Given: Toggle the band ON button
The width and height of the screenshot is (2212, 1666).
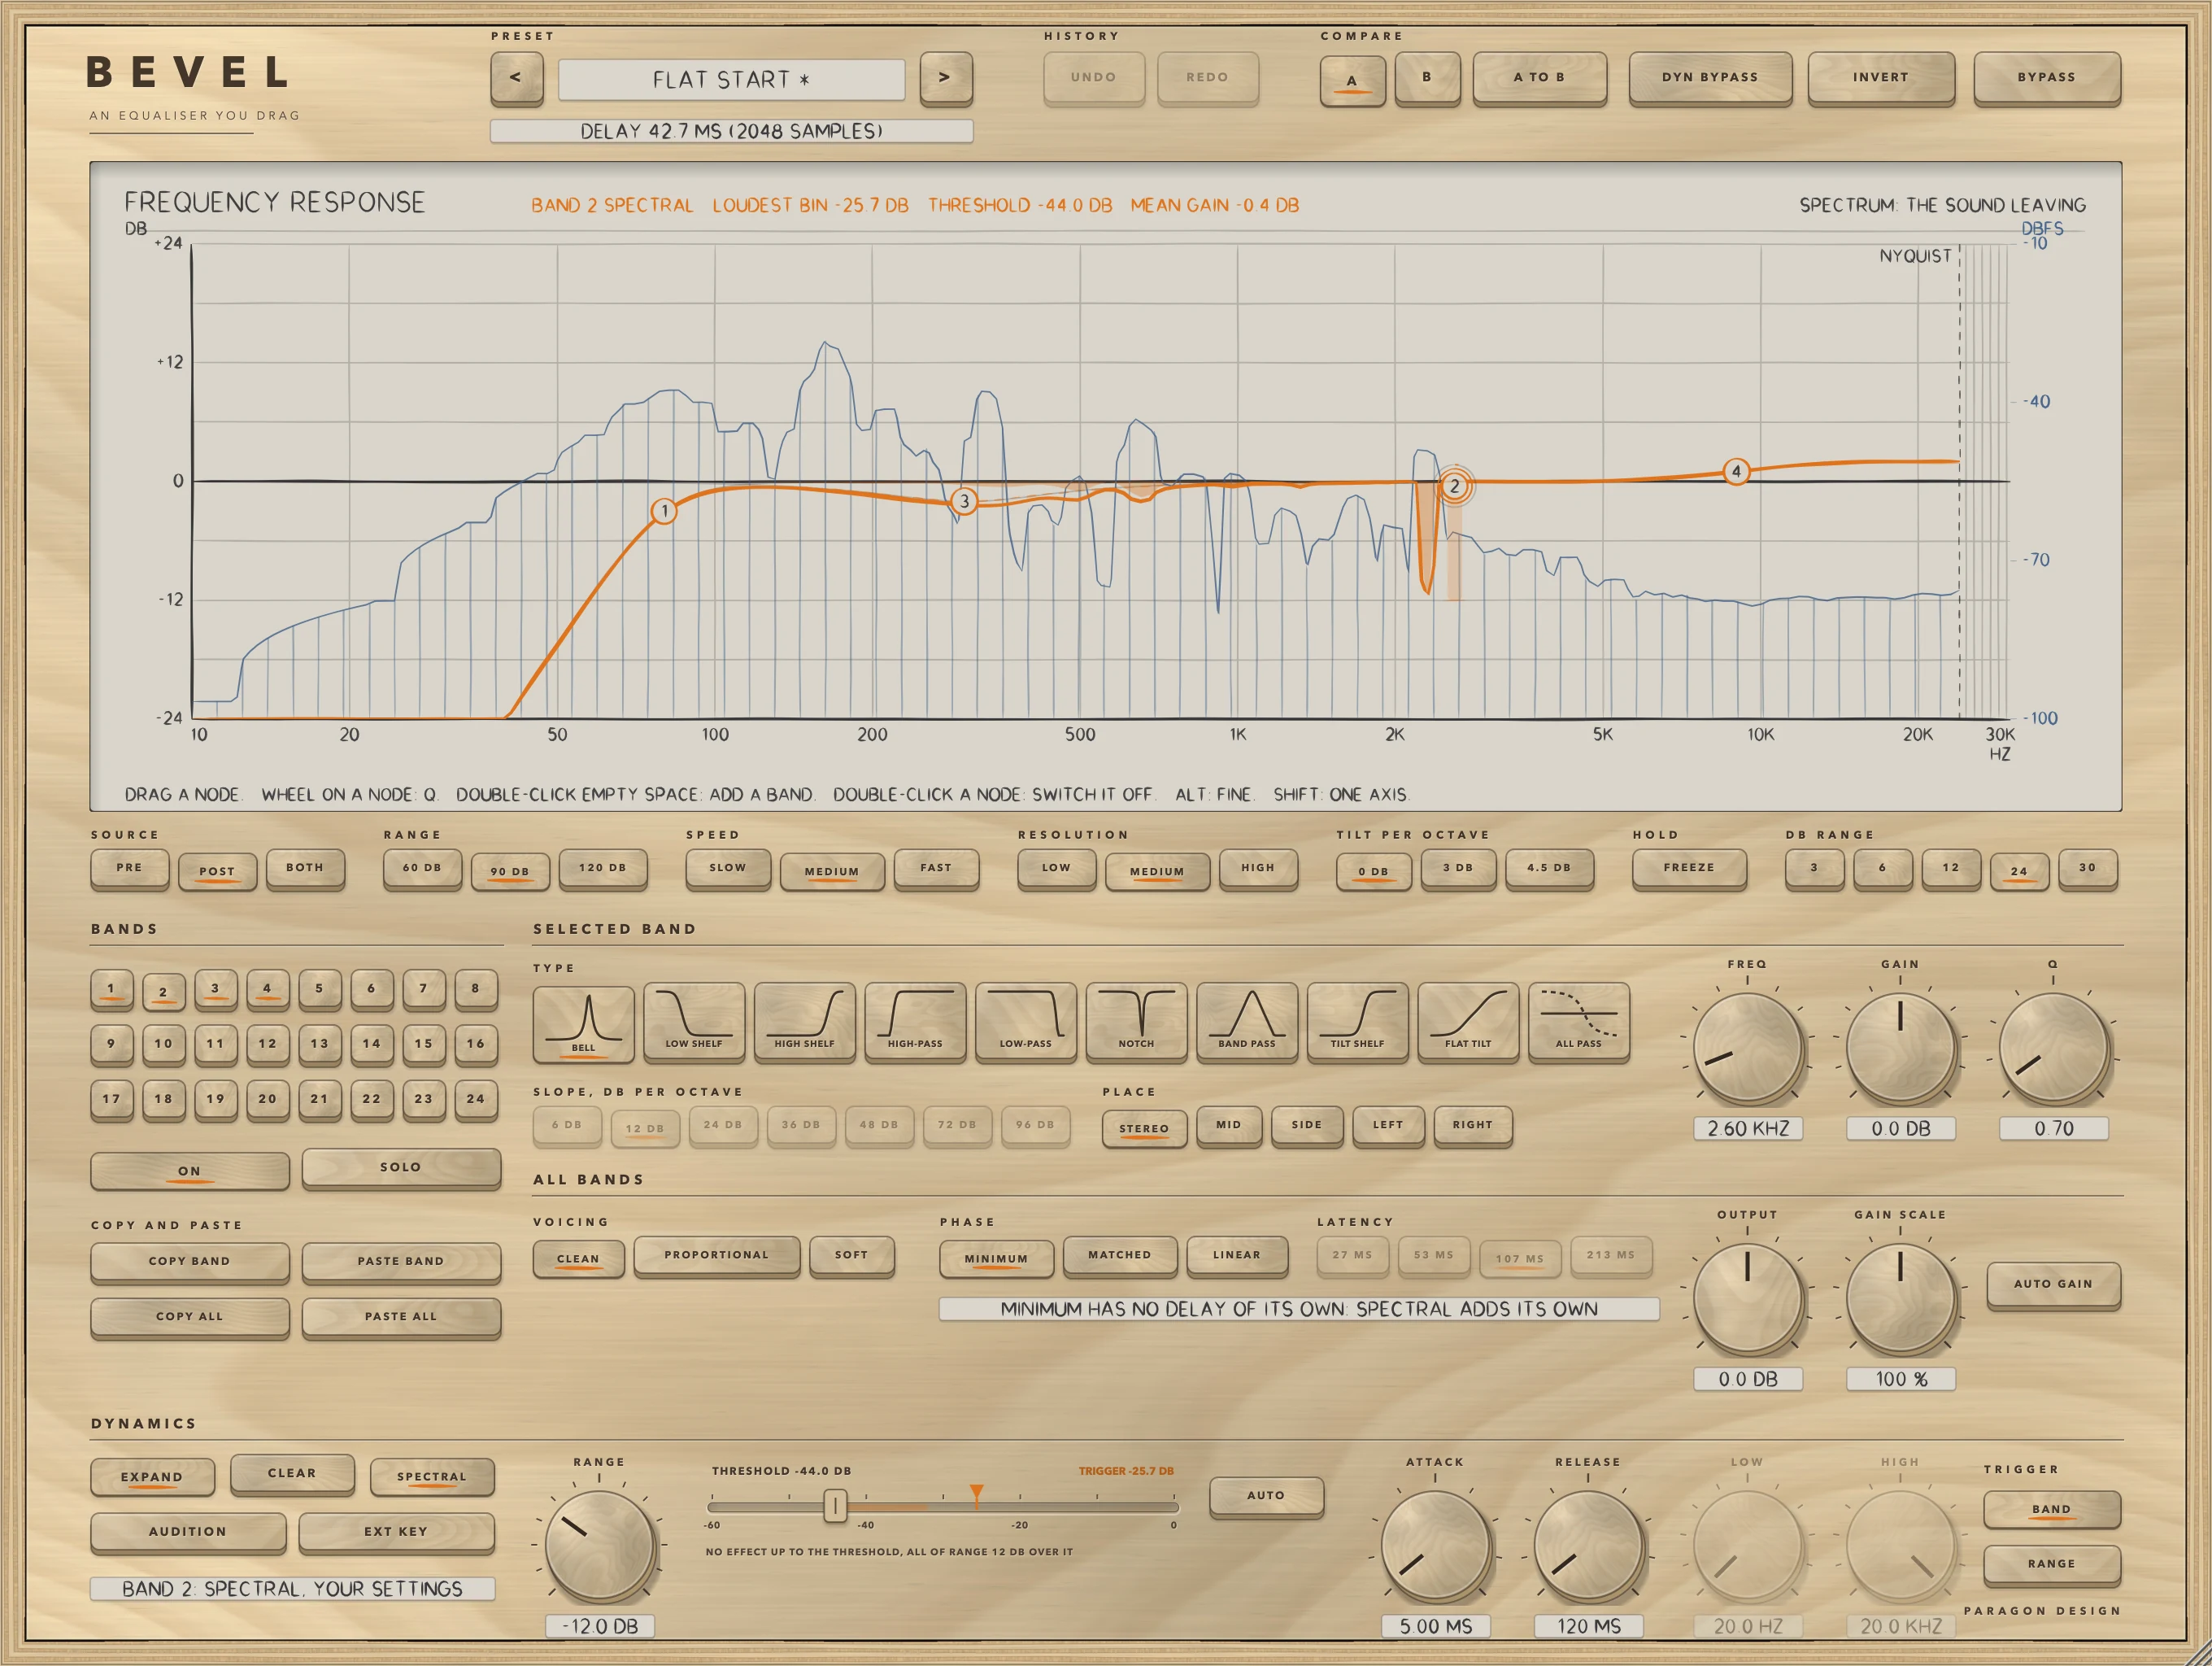Looking at the screenshot, I should point(189,1170).
